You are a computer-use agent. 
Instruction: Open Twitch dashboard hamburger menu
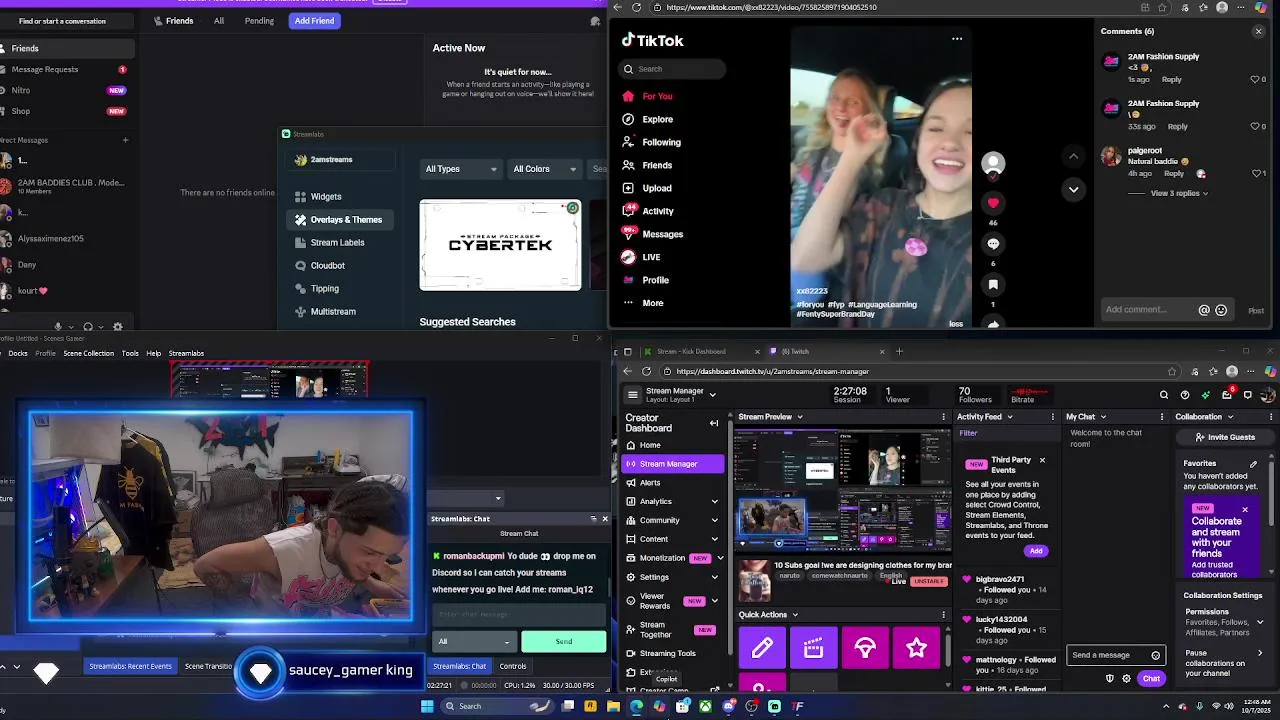click(x=632, y=395)
